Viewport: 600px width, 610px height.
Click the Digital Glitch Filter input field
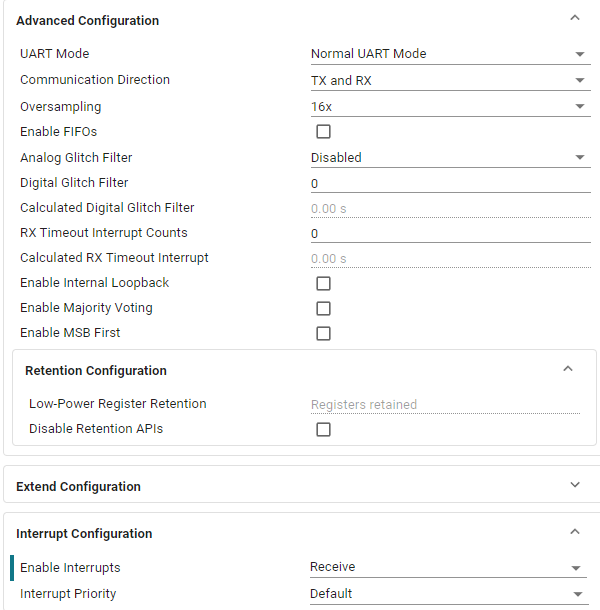tap(449, 184)
